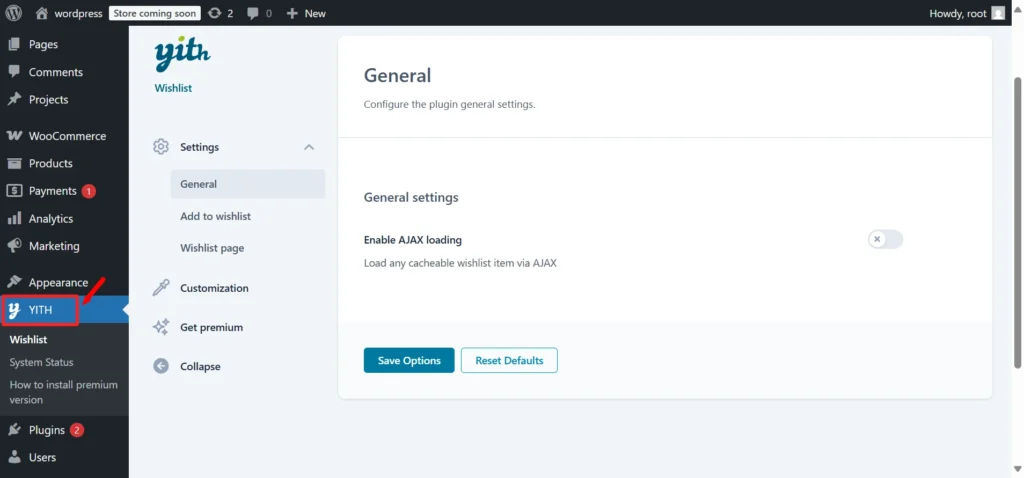The image size is (1024, 478).
Task: Click the Save Options button
Action: [x=409, y=360]
